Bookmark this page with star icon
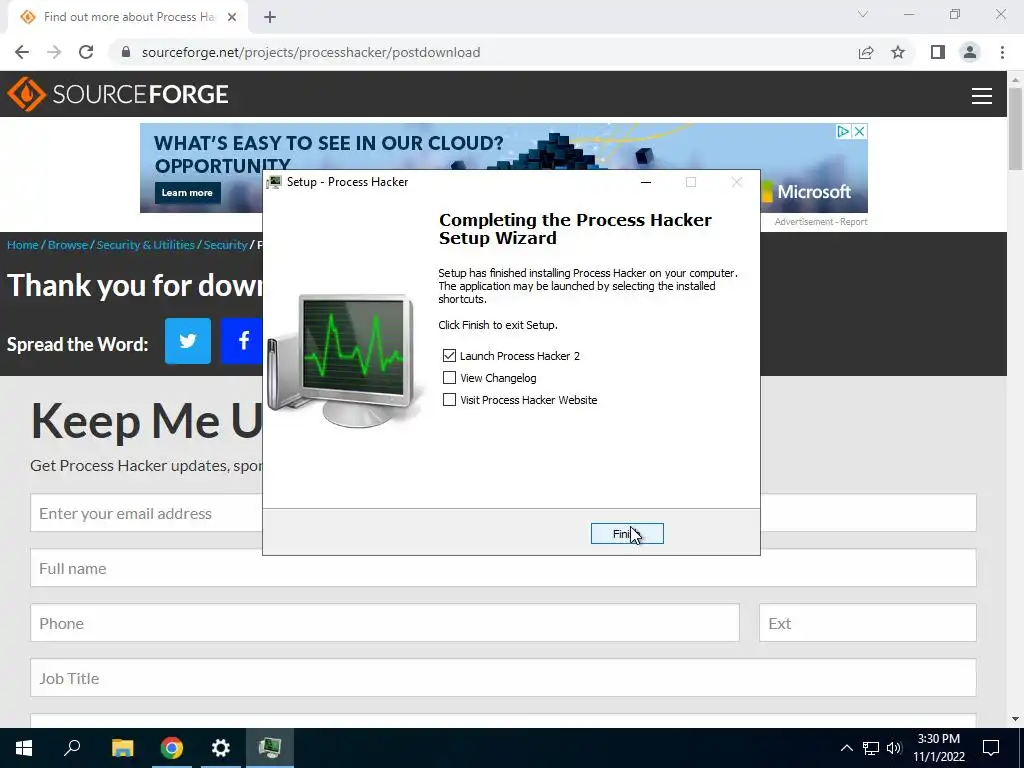 pyautogui.click(x=898, y=52)
